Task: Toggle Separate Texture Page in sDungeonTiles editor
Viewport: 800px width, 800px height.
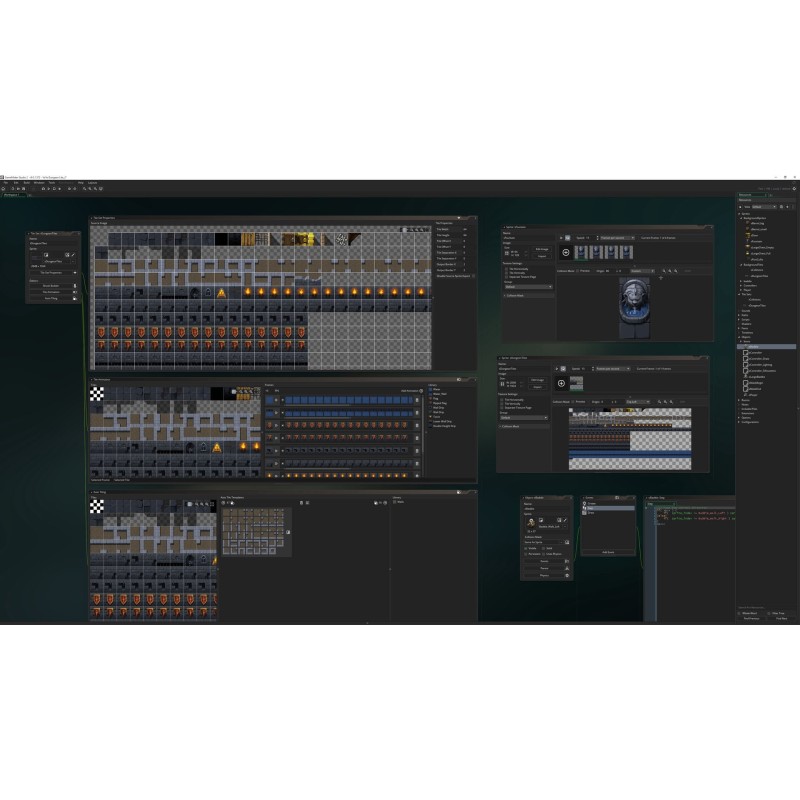Action: click(501, 408)
